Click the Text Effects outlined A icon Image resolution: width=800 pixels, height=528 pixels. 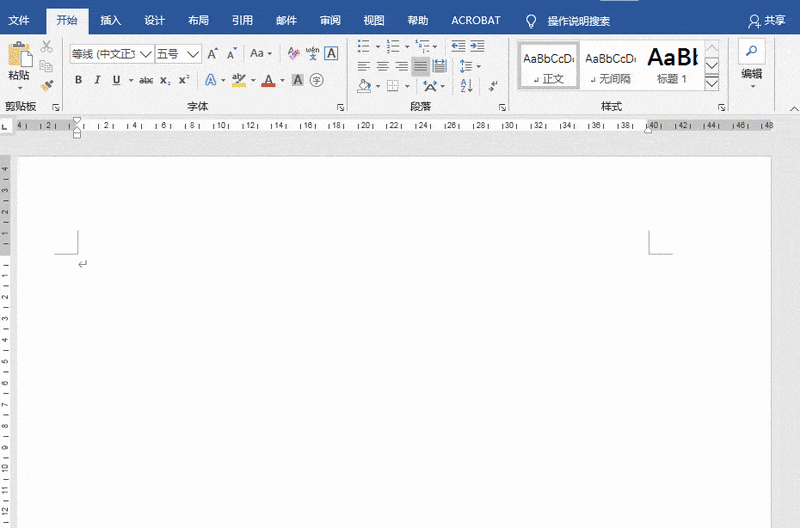click(211, 80)
